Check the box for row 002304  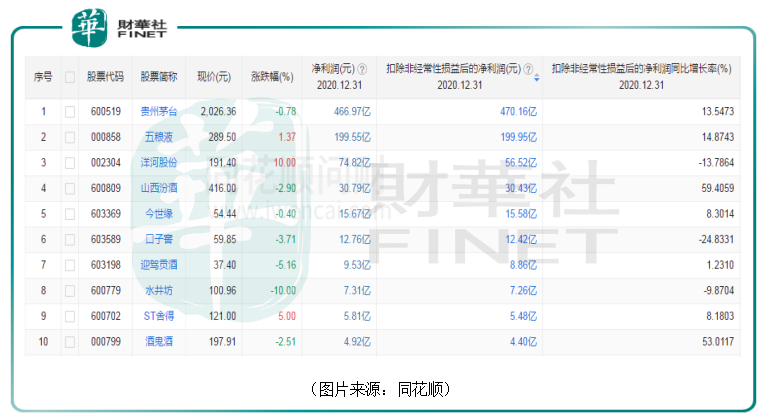[70, 162]
